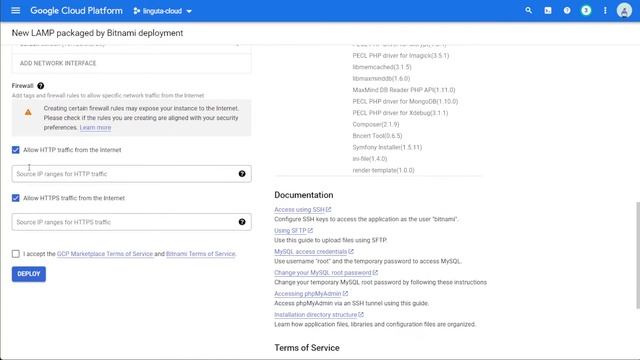The height and width of the screenshot is (360, 640).
Task: Click the page vertical scrollbar thumb
Action: point(638,255)
